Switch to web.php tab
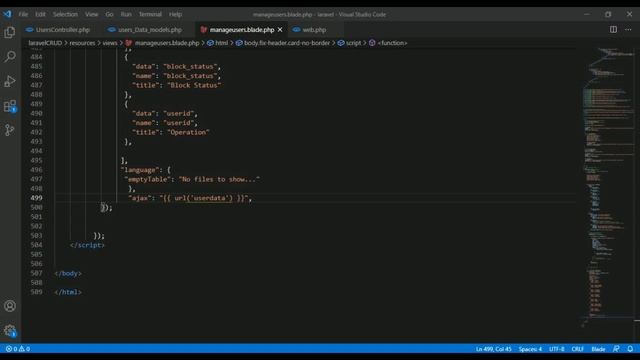The width and height of the screenshot is (640, 360). [x=314, y=30]
